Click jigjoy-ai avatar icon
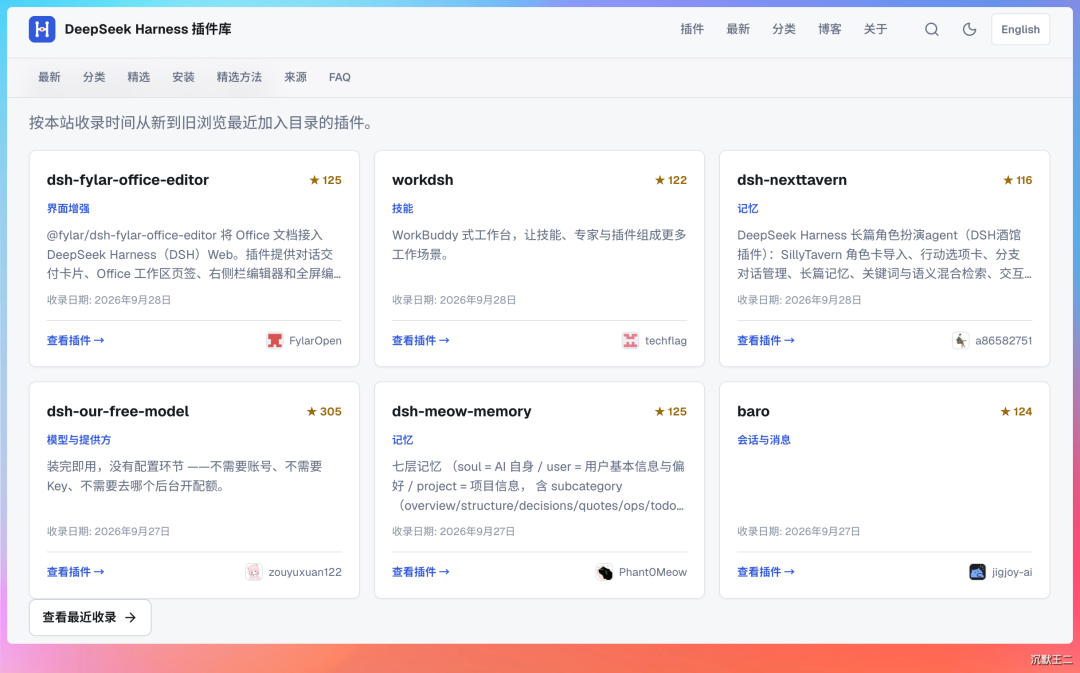The width and height of the screenshot is (1080, 673). click(x=977, y=572)
